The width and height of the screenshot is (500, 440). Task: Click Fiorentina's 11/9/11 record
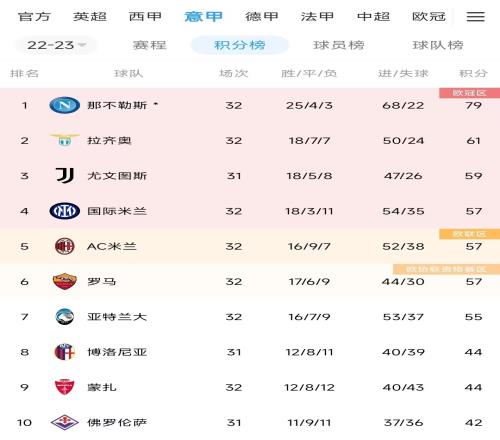coord(309,422)
